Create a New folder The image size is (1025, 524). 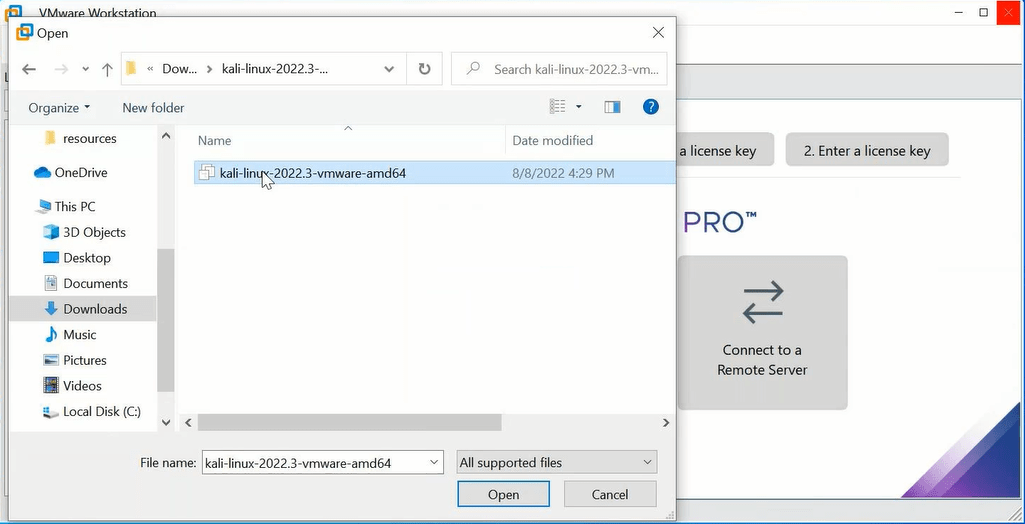[154, 108]
